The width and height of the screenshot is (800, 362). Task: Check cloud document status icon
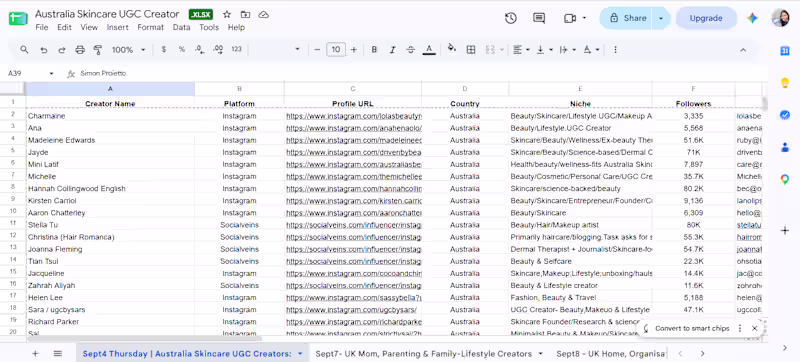pos(264,15)
